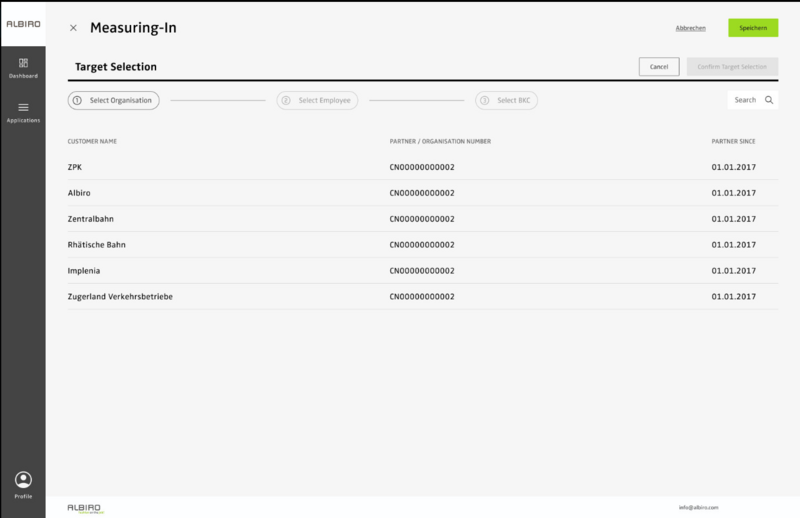Go to step 3 Select BKC
The image size is (800, 518).
(x=506, y=100)
